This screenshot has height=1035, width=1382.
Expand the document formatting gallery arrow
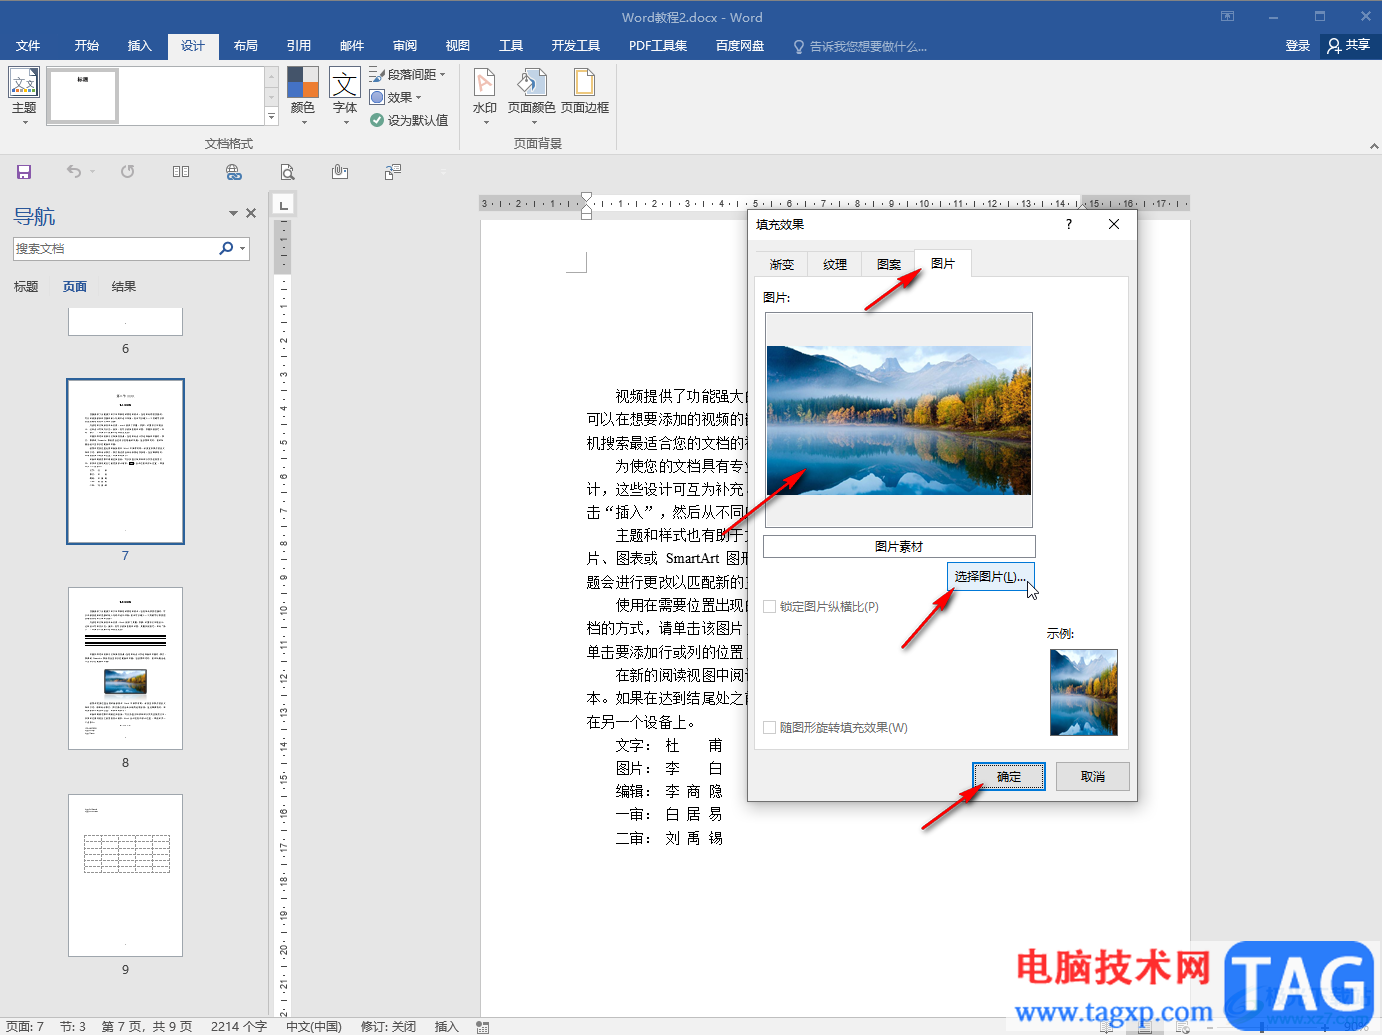(x=271, y=117)
